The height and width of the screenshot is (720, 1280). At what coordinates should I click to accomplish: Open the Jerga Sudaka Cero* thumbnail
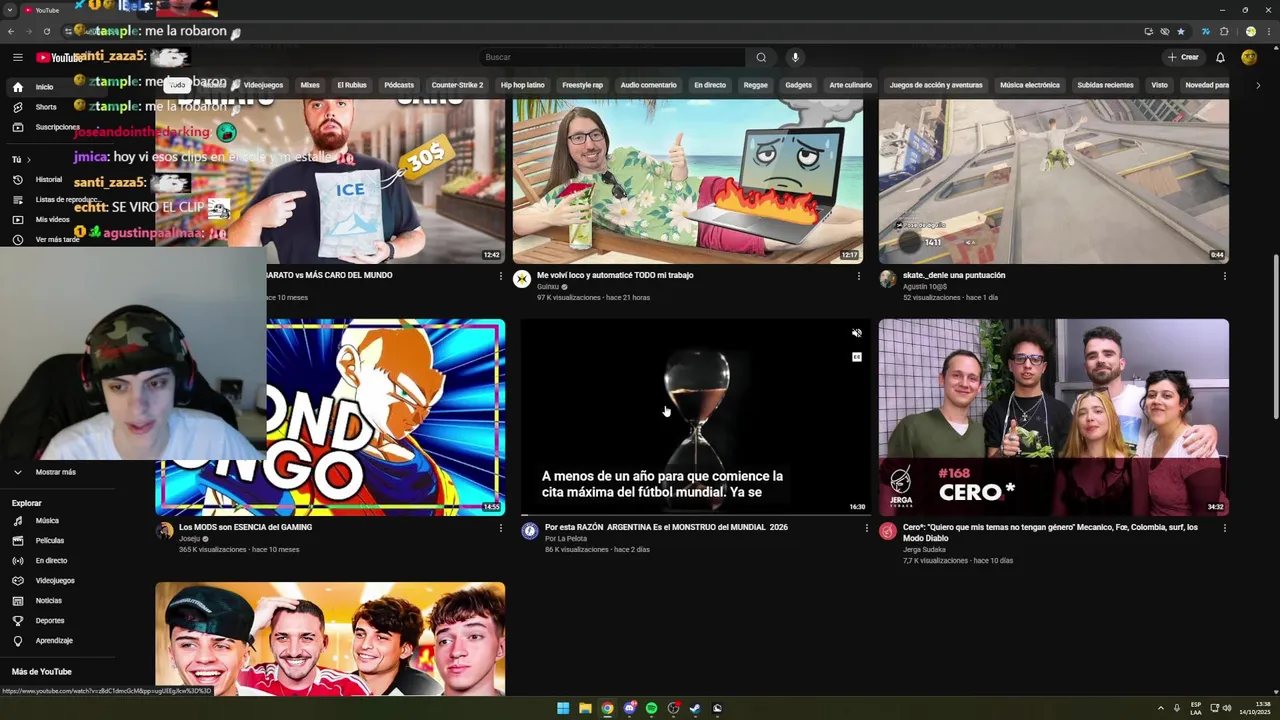1054,417
